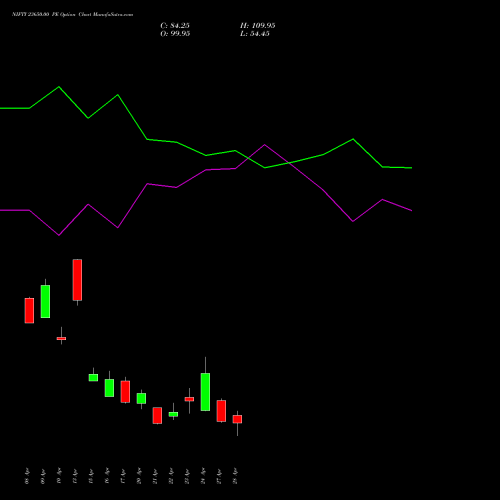Click the small 10 Apr red candlestick
This screenshot has height=500, width=500.
pyautogui.click(x=61, y=338)
